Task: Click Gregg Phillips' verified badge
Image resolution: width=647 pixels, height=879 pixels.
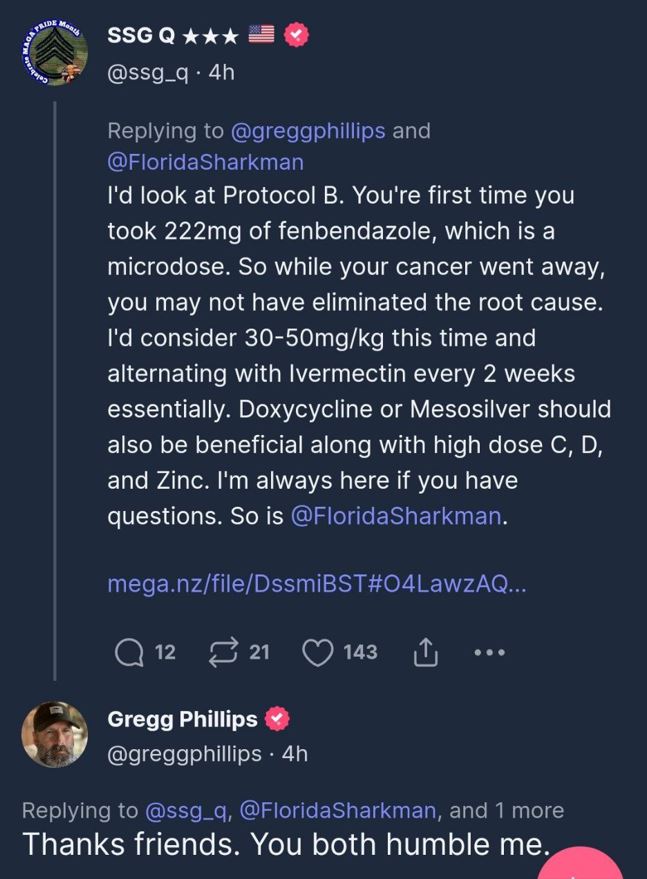Action: 278,719
